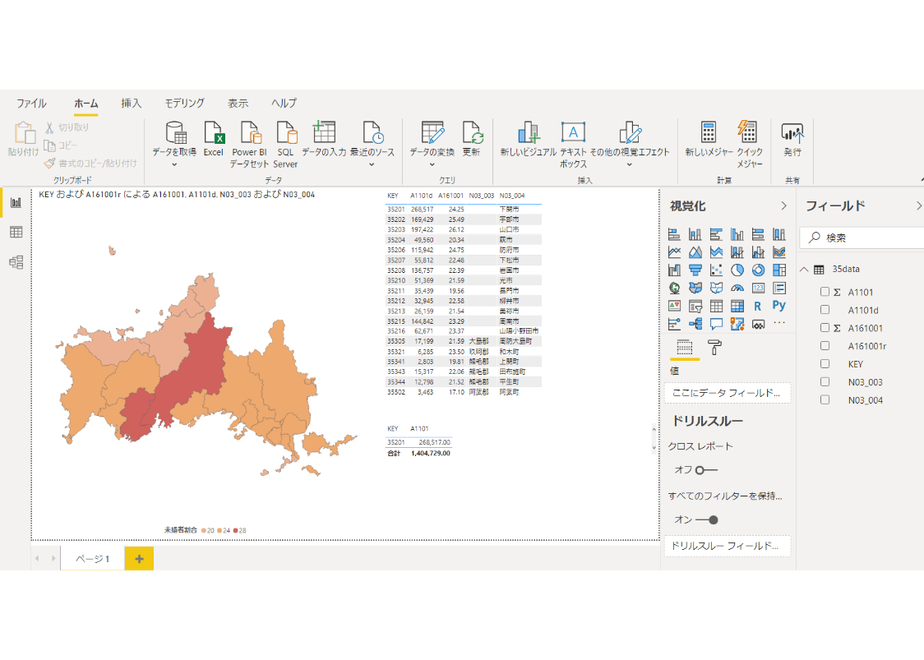This screenshot has width=924, height=660.
Task: Open the ヘルプ ribbon tab
Action: [x=283, y=103]
